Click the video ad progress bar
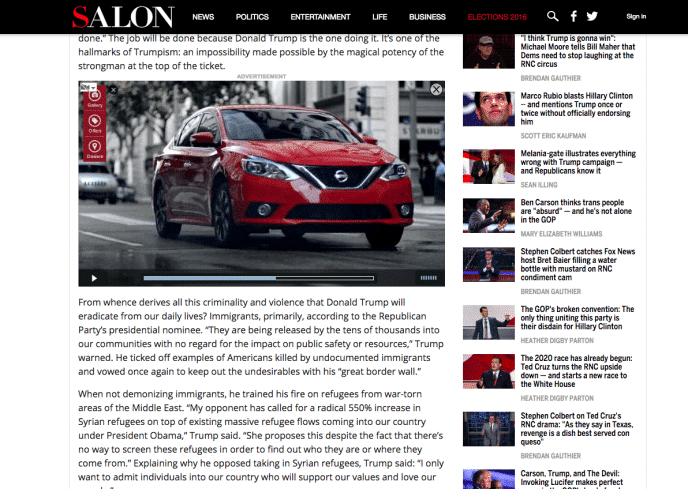The width and height of the screenshot is (688, 489). (258, 278)
